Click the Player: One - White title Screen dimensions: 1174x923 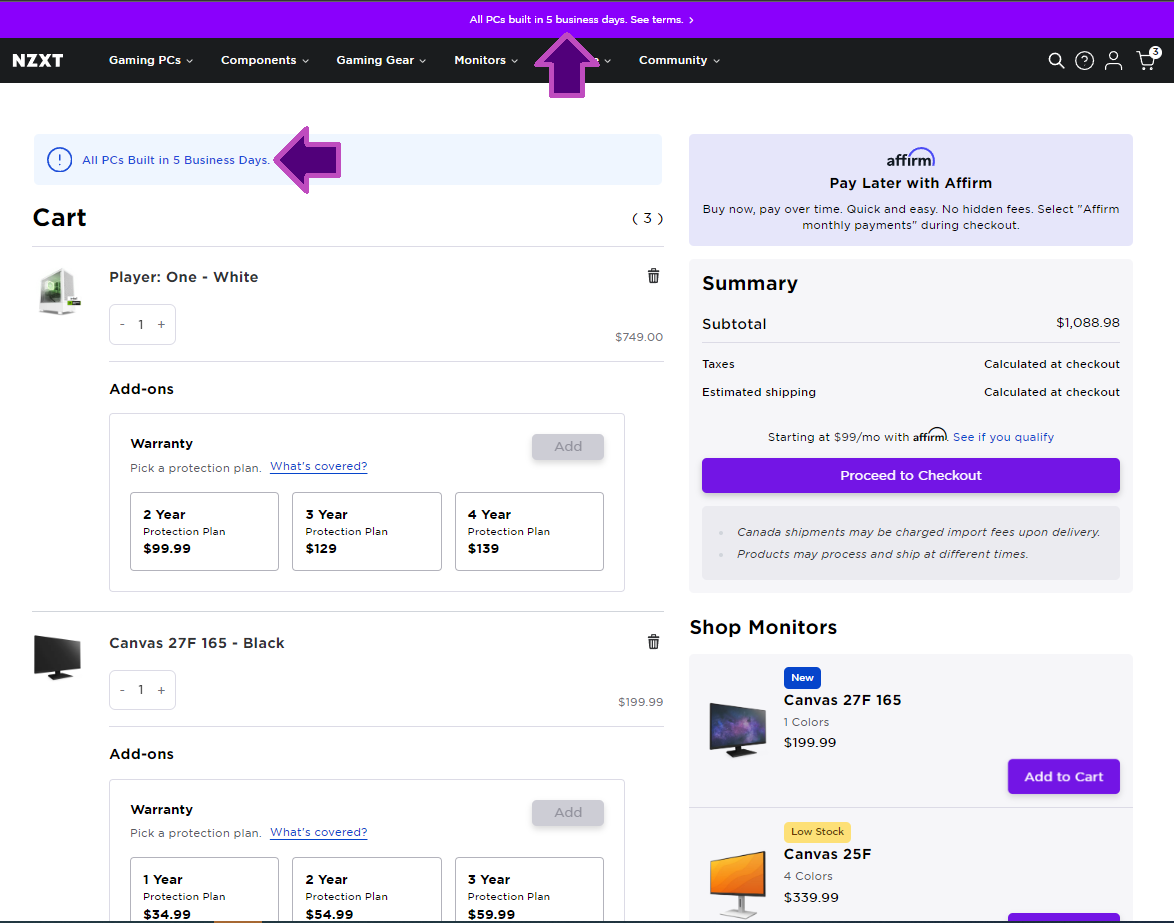click(183, 277)
